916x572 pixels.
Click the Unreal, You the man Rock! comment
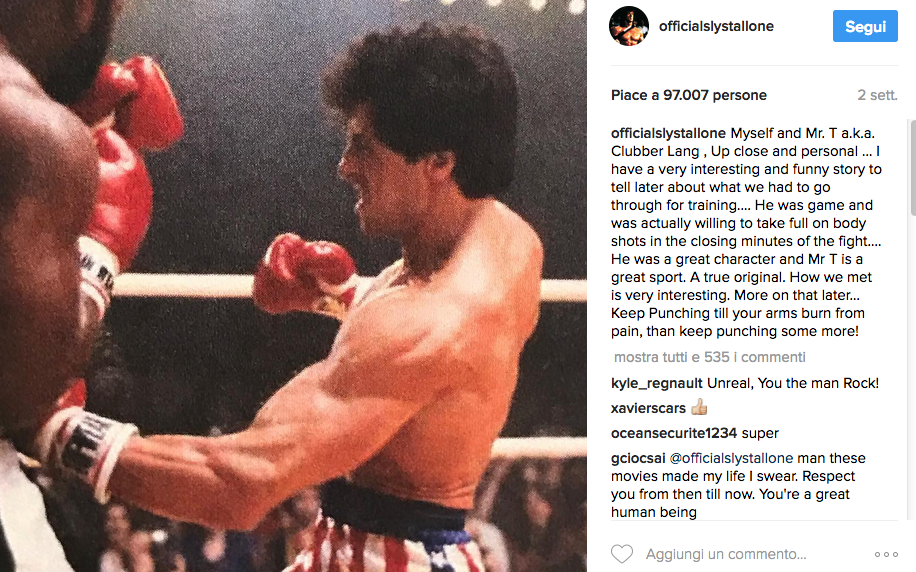click(793, 383)
